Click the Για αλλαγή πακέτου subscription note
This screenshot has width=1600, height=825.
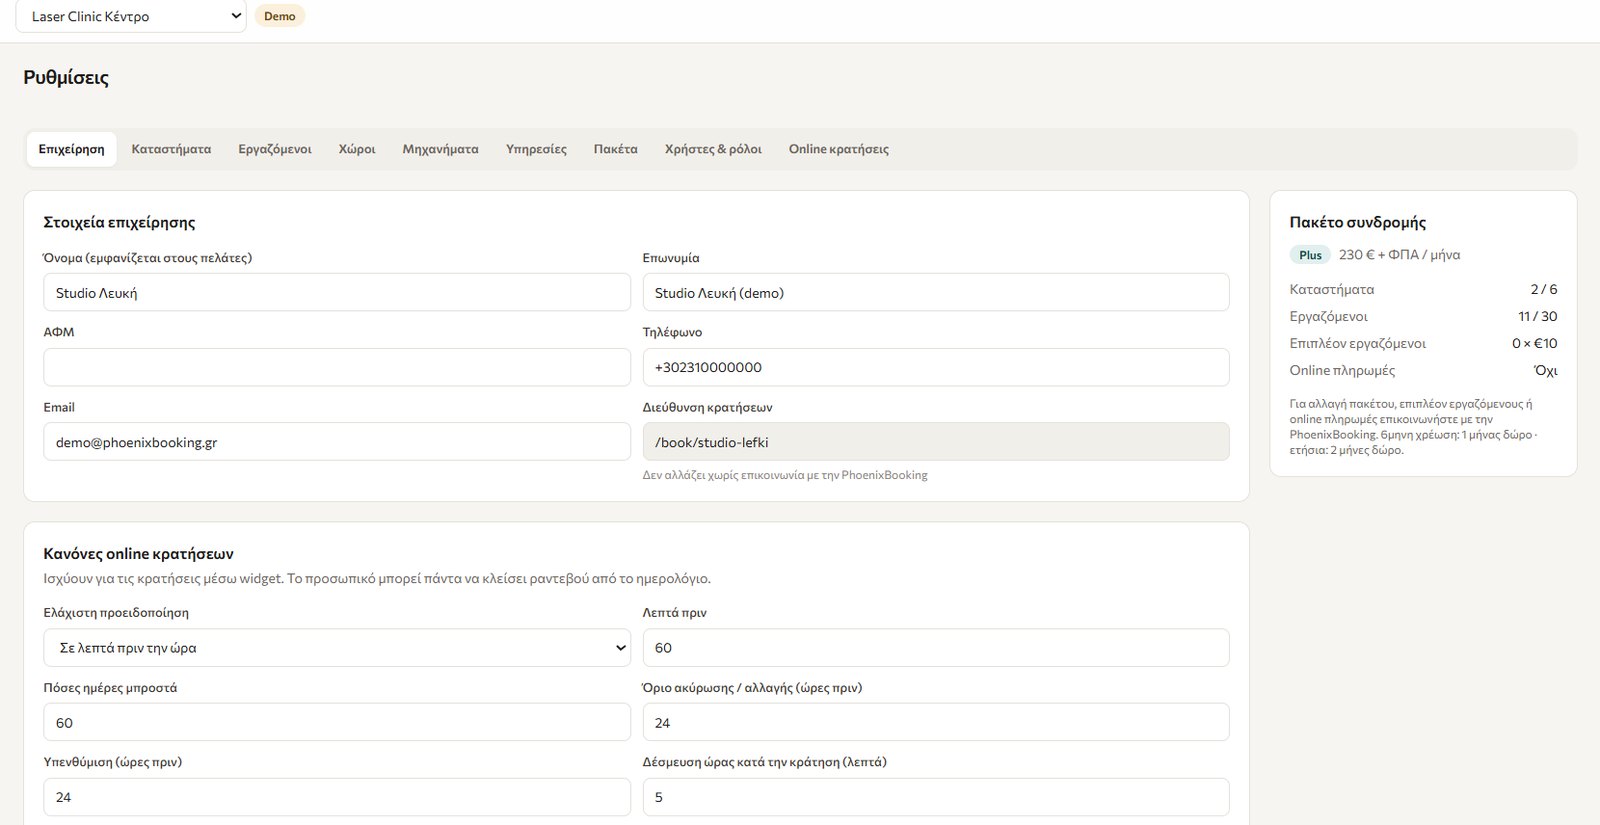click(1413, 427)
